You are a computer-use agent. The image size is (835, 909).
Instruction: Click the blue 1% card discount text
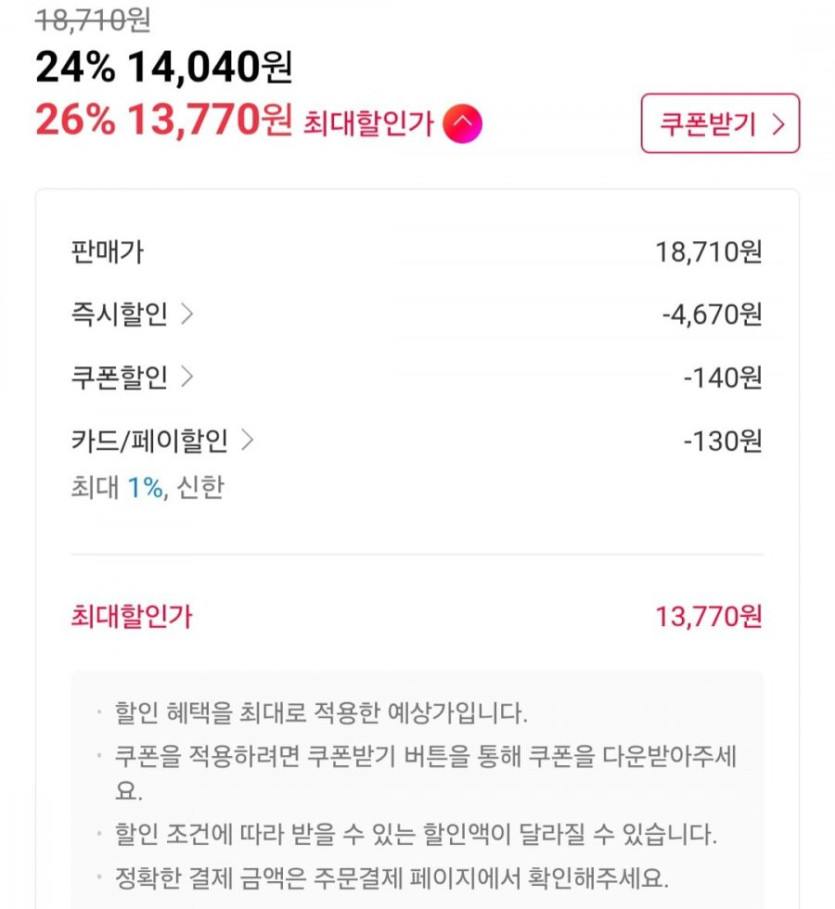pyautogui.click(x=144, y=488)
